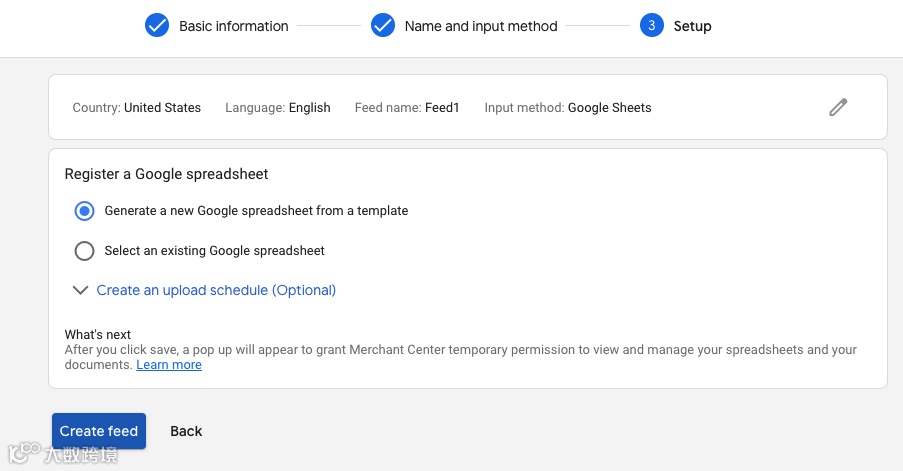The image size is (903, 471).
Task: Switch to Name and input method step label
Action: pyautogui.click(x=481, y=26)
